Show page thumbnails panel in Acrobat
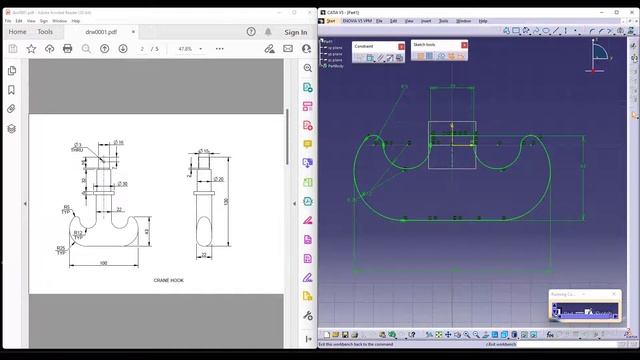 (12, 71)
